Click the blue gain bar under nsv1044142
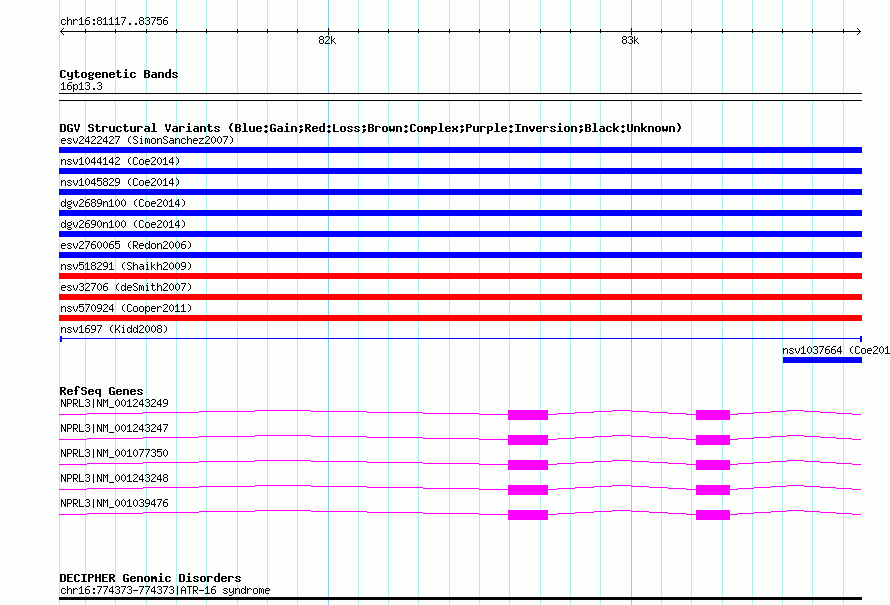890x605 pixels. click(x=460, y=171)
